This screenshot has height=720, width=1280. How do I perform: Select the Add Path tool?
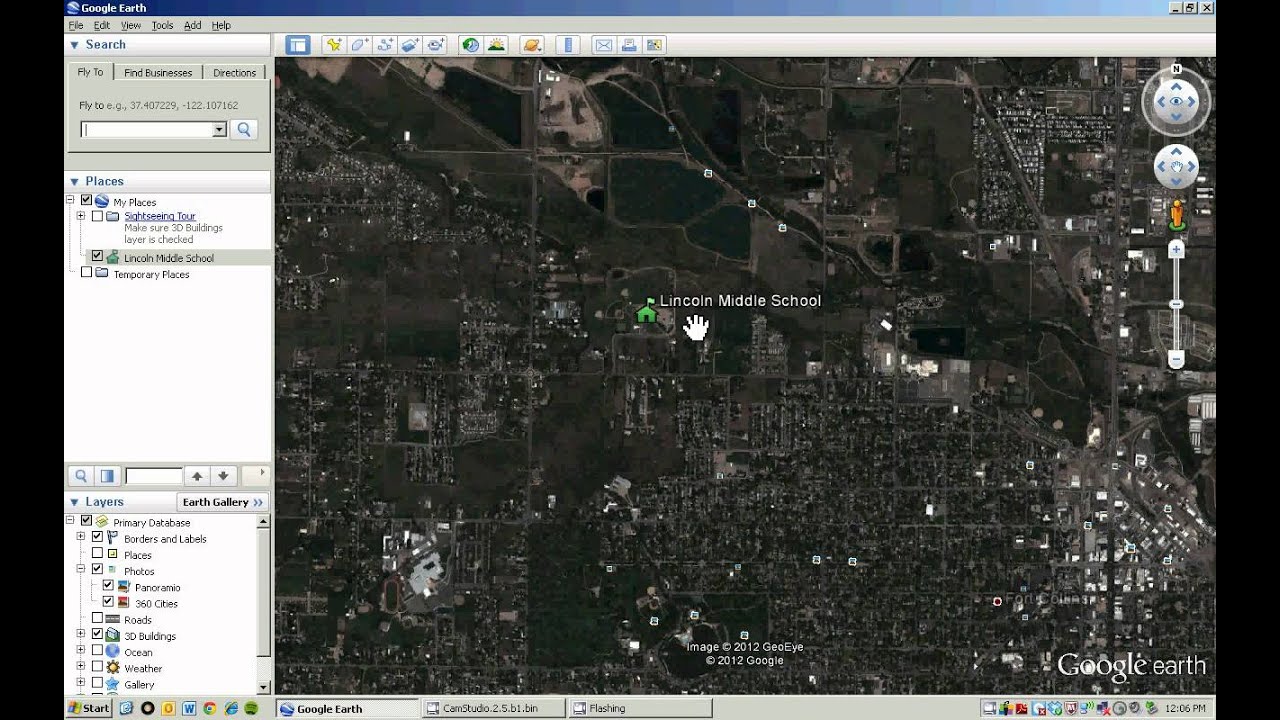point(384,45)
